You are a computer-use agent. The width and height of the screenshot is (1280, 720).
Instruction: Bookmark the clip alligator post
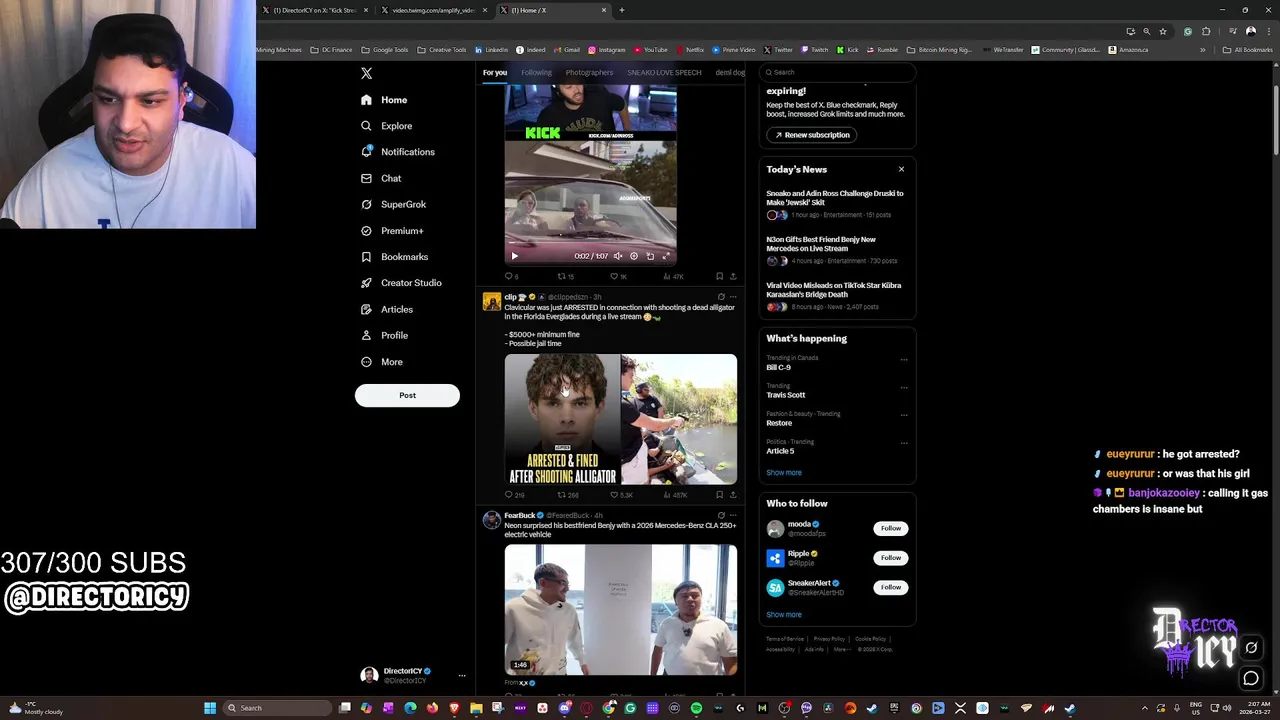(719, 495)
